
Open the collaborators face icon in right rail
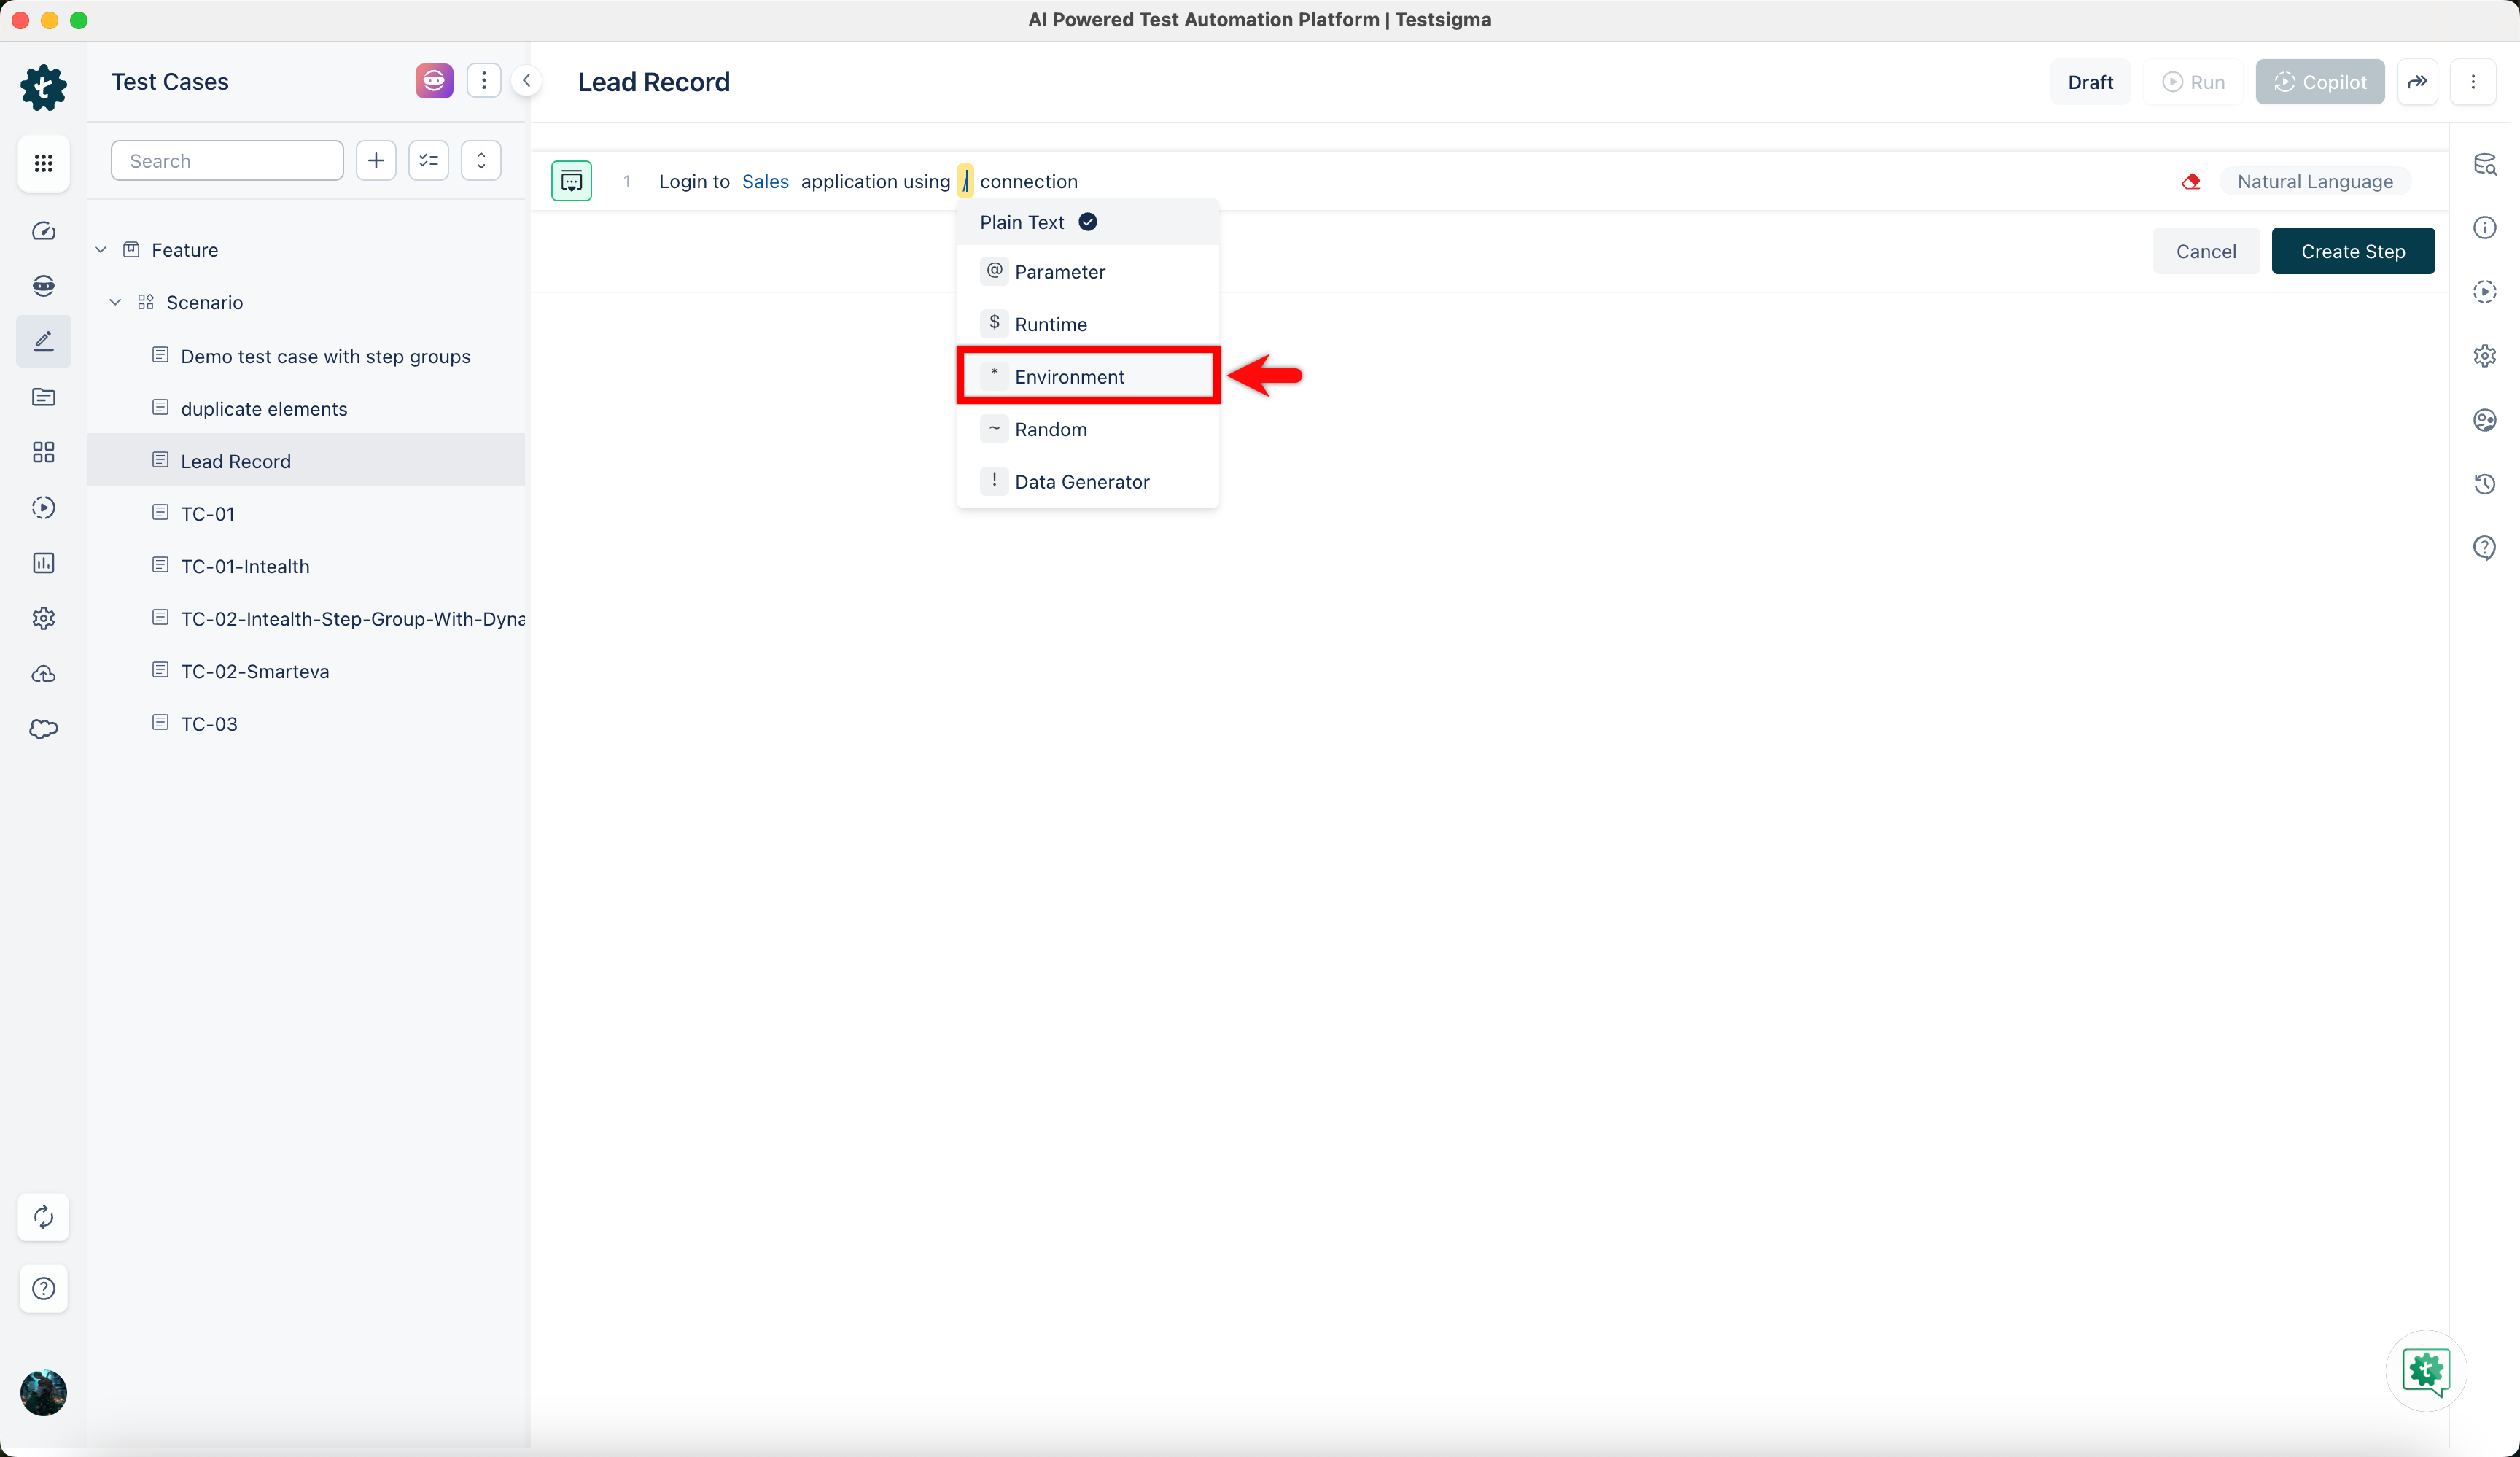[x=2484, y=419]
